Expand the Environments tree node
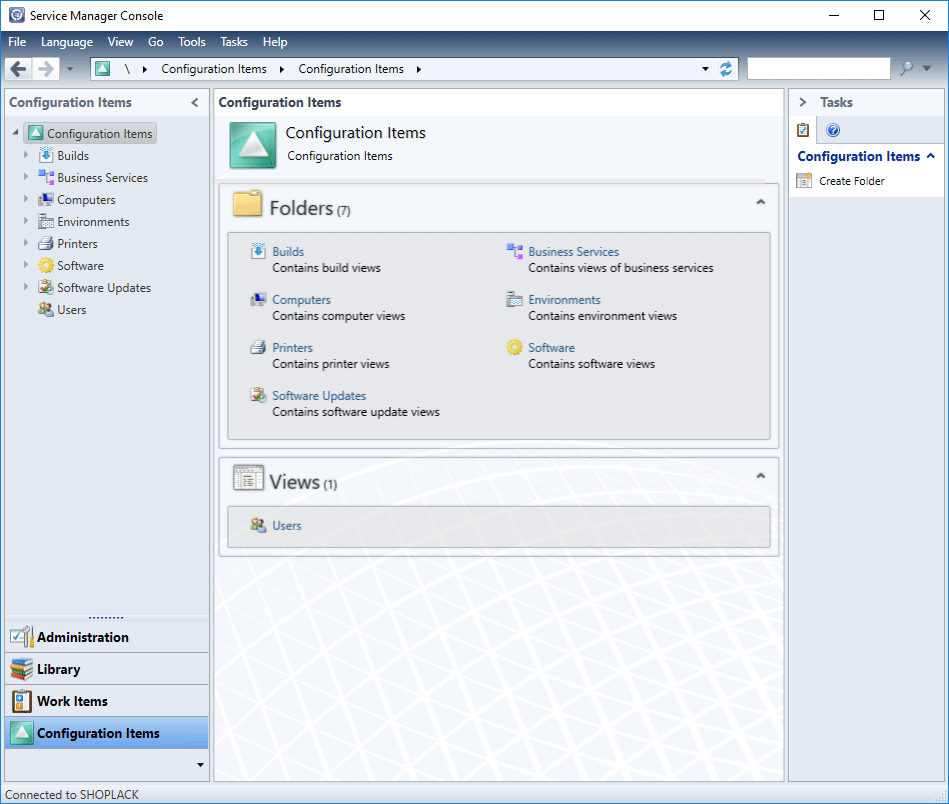 26,221
